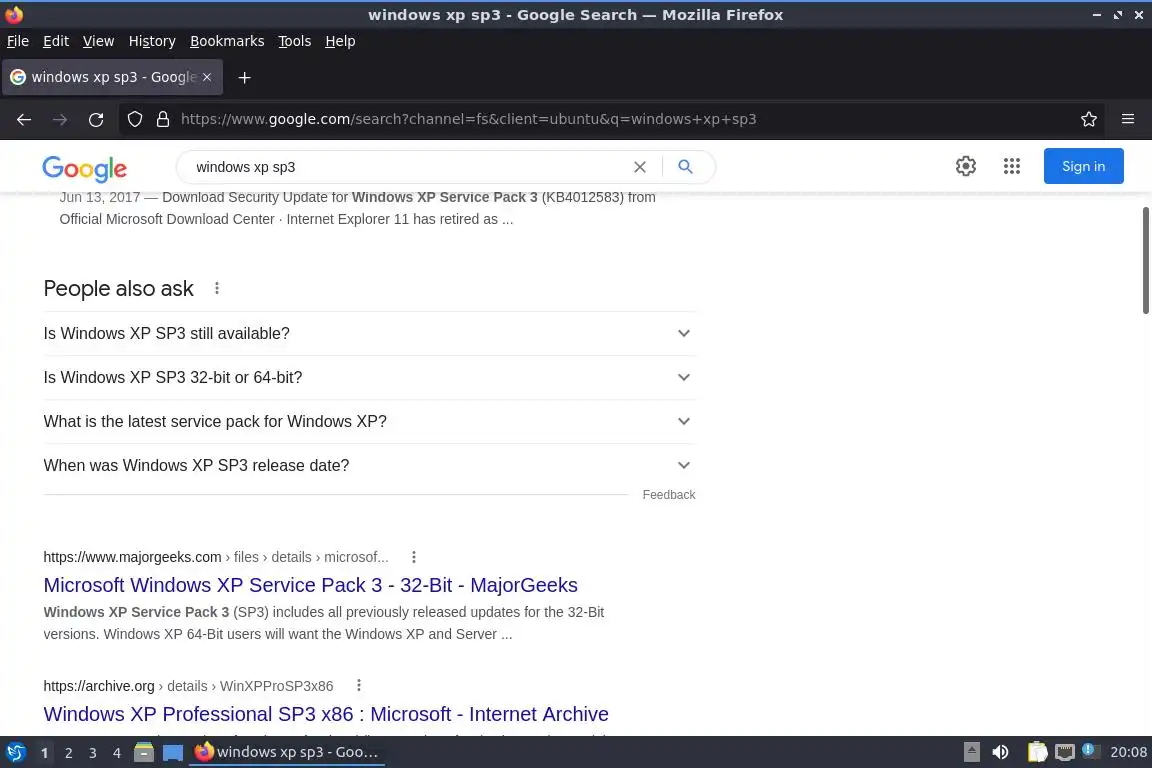The width and height of the screenshot is (1152, 768).
Task: Open the Google apps grid
Action: pyautogui.click(x=1012, y=166)
